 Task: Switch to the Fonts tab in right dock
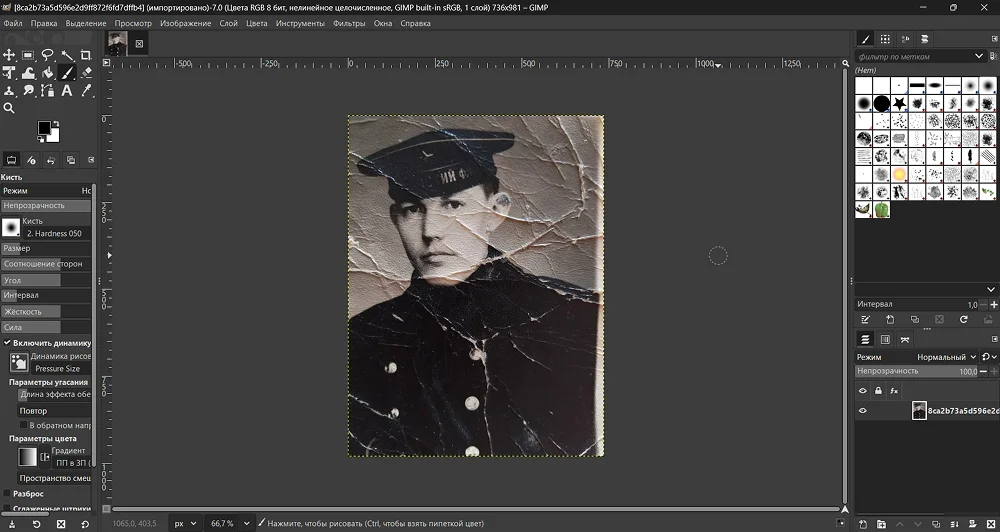pos(905,39)
